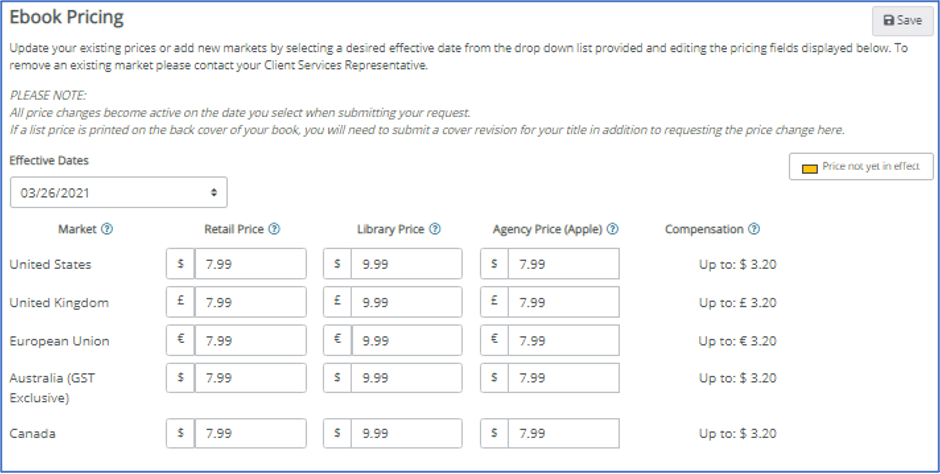Viewport: 940px width, 474px height.
Task: Click the help icon beside Retail Price
Action: click(x=274, y=229)
